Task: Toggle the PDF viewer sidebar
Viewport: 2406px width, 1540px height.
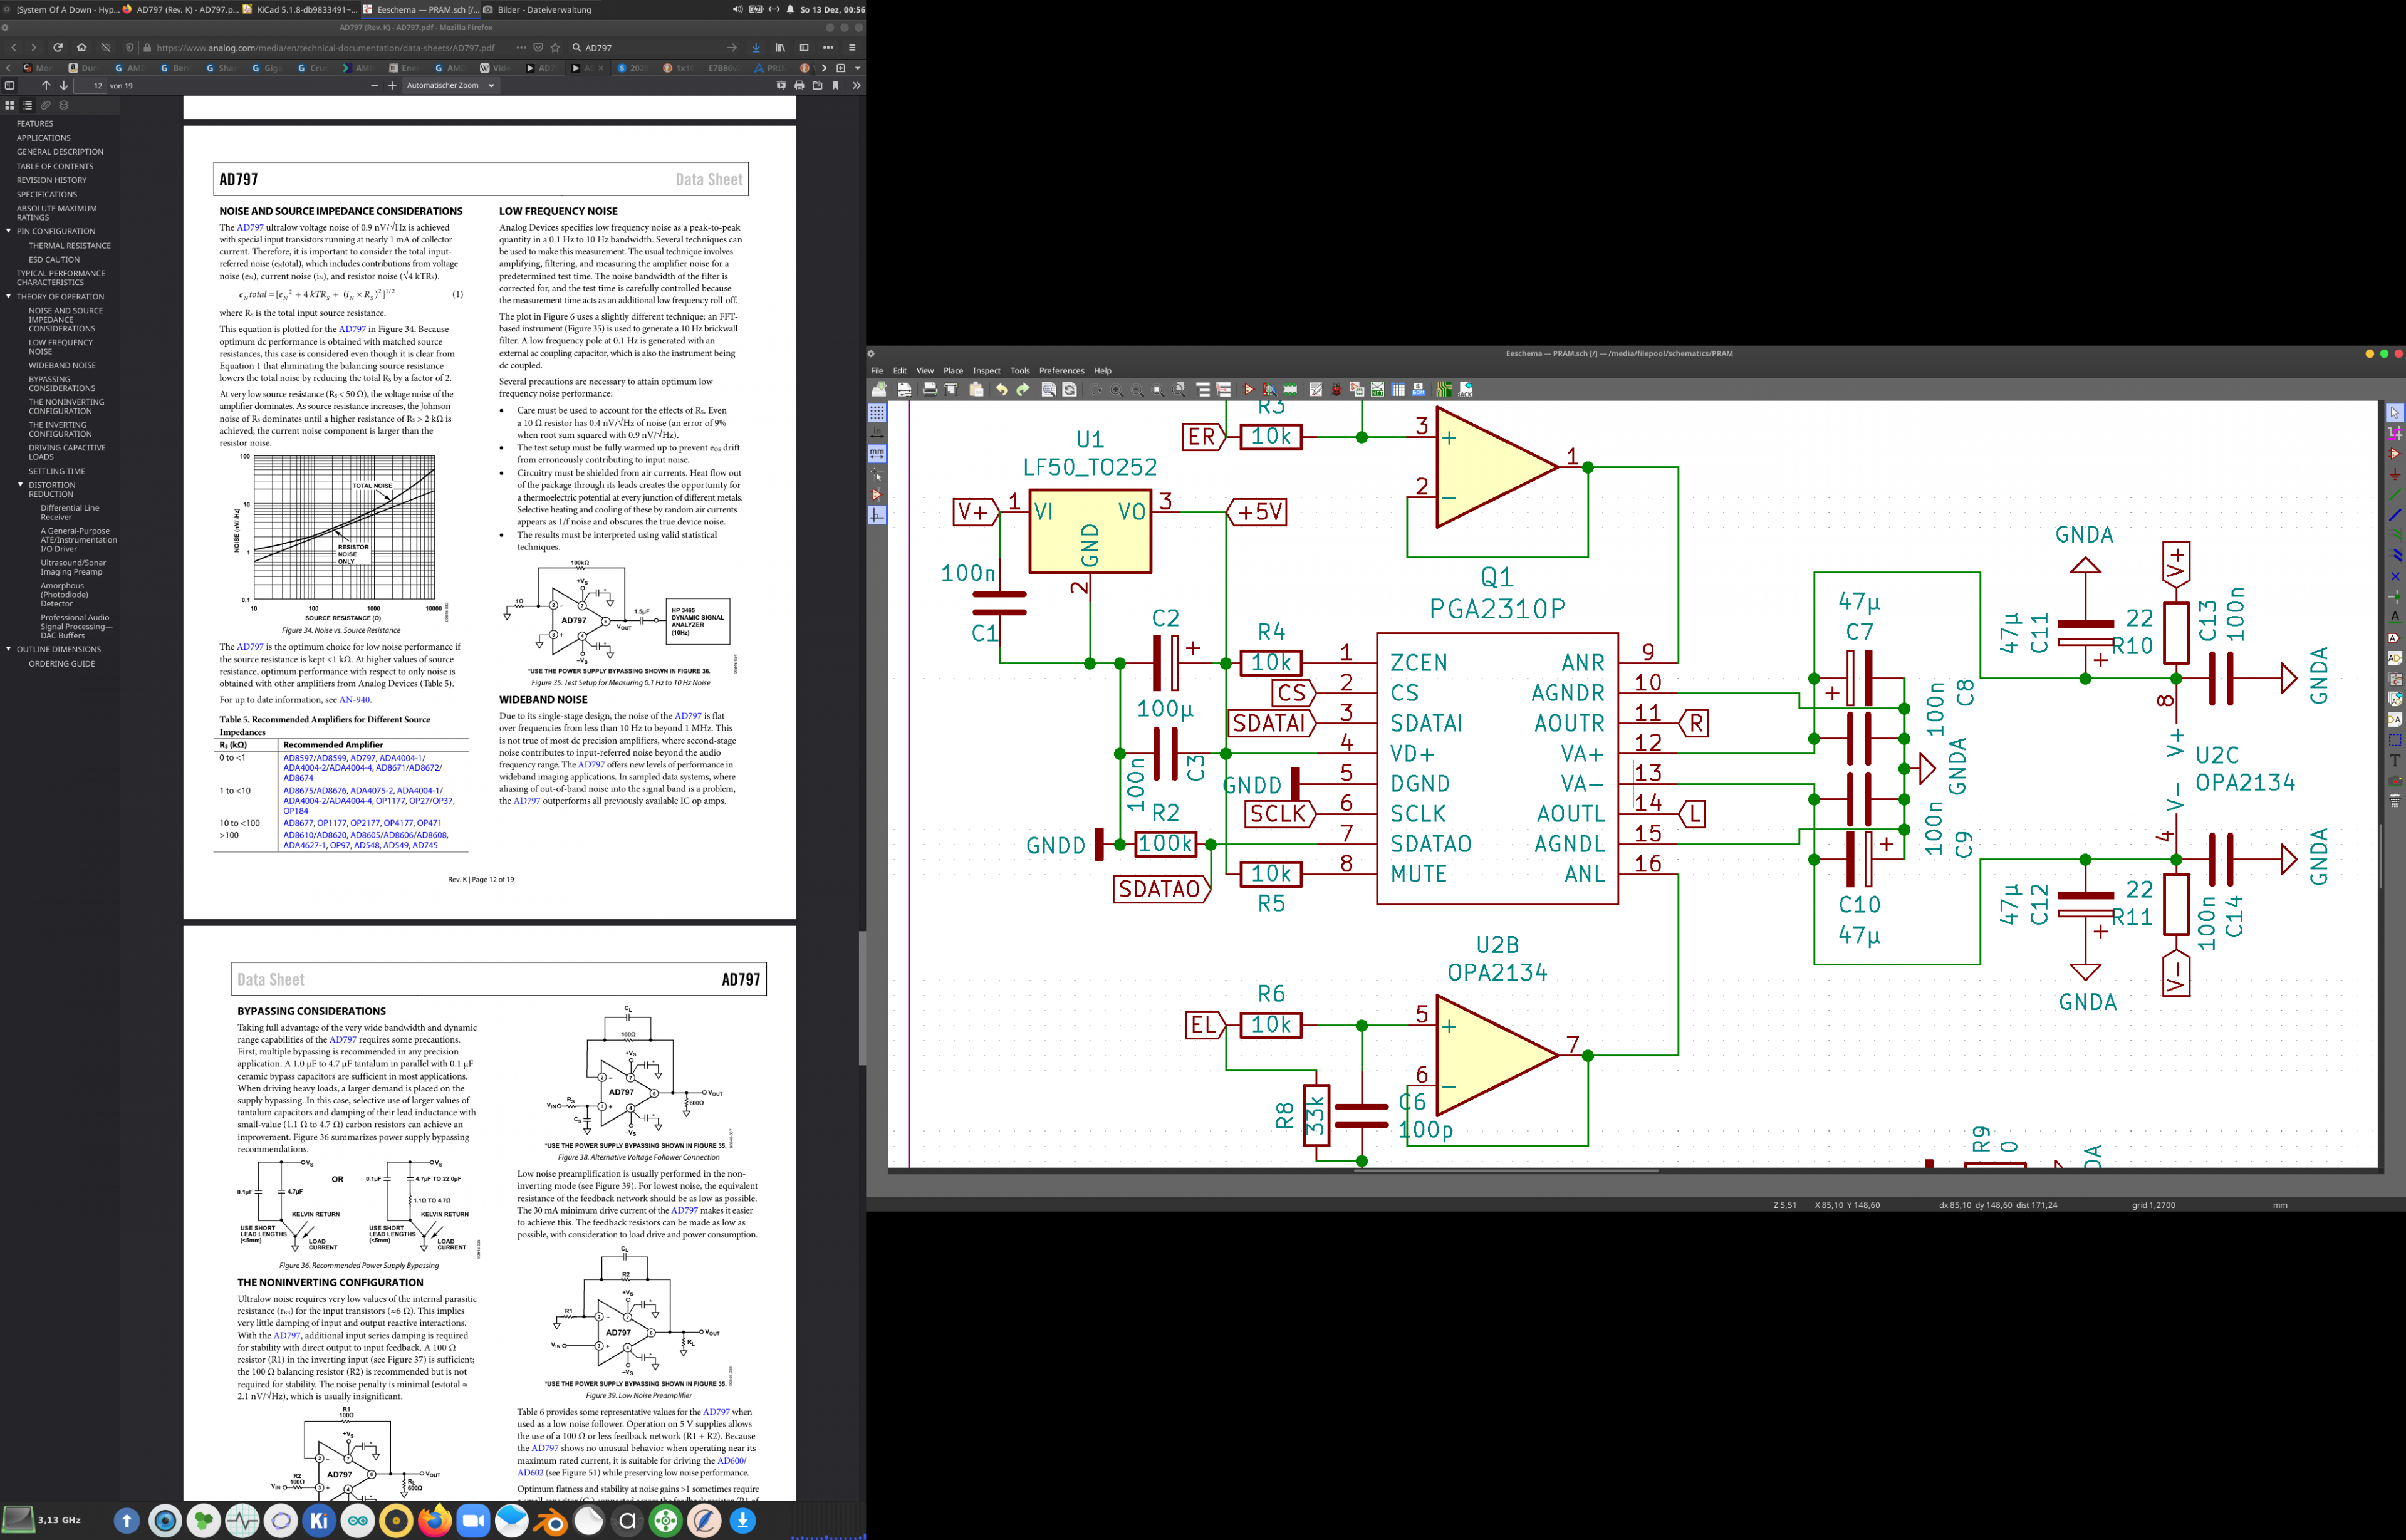Action: coord(10,86)
